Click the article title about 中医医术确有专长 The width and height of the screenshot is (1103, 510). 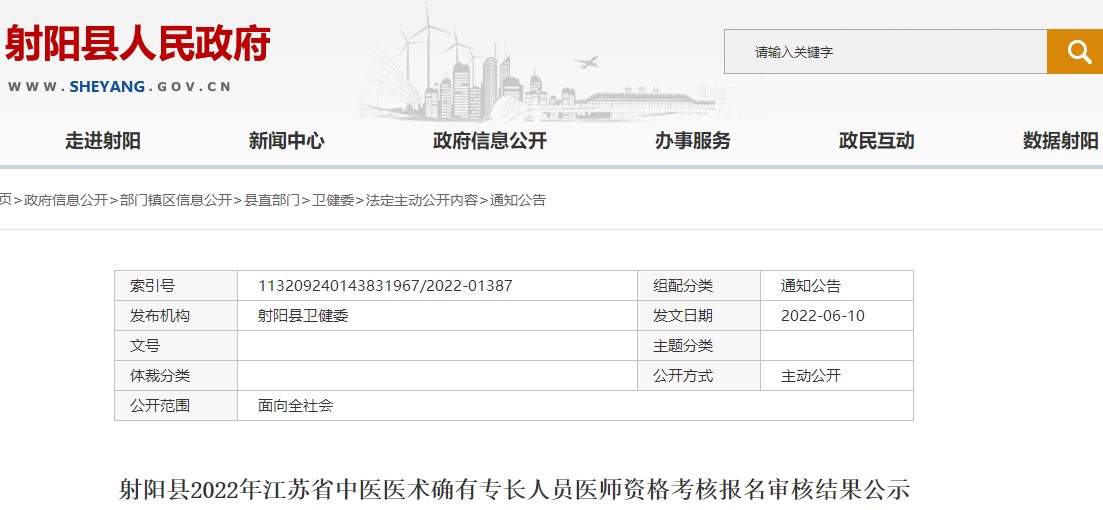click(x=514, y=490)
